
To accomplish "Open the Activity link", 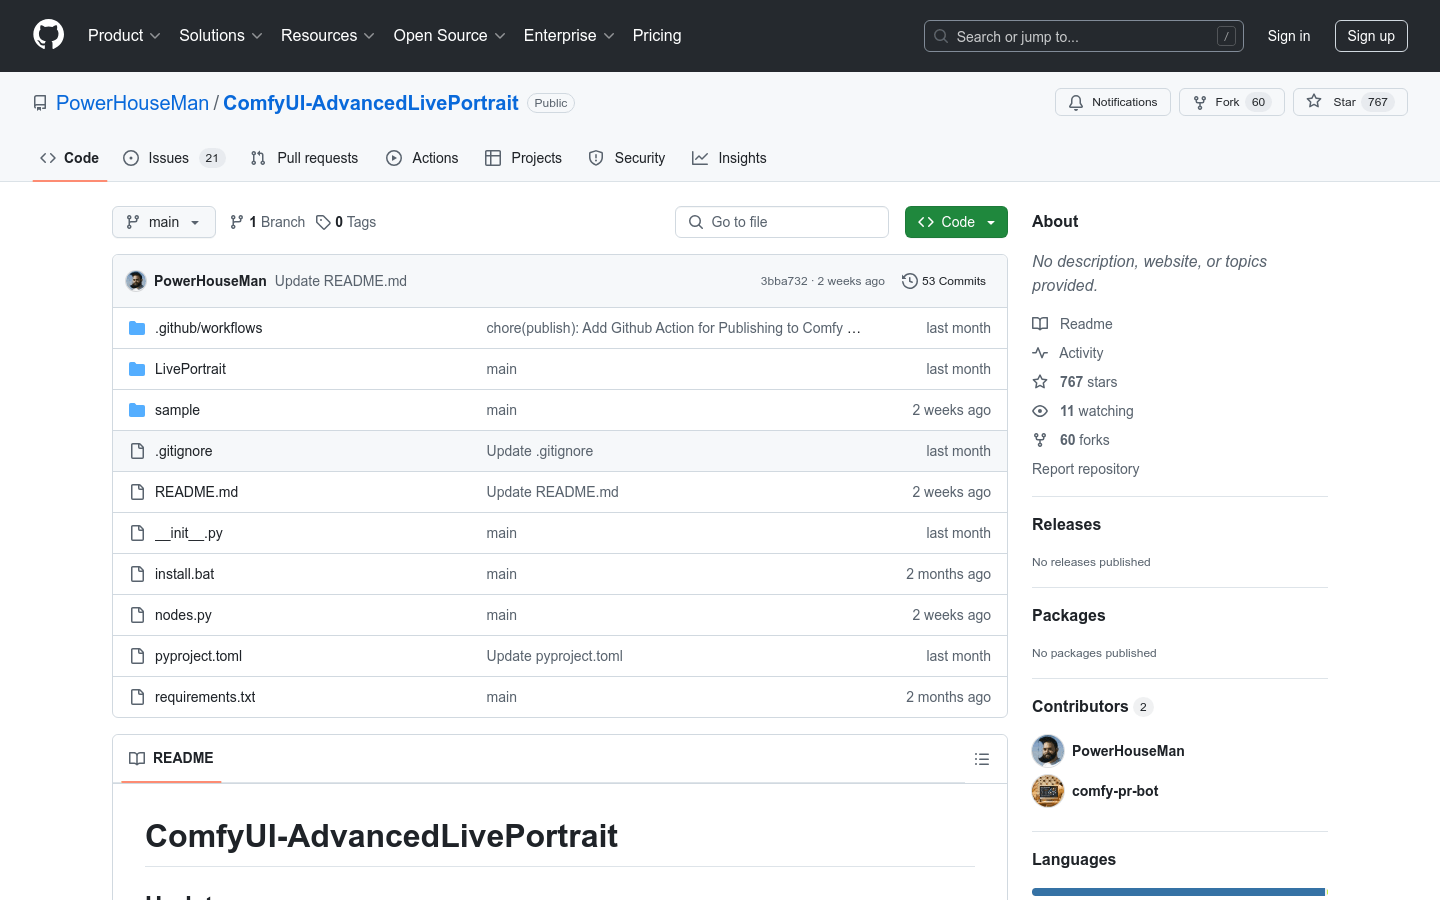I will [x=1068, y=353].
